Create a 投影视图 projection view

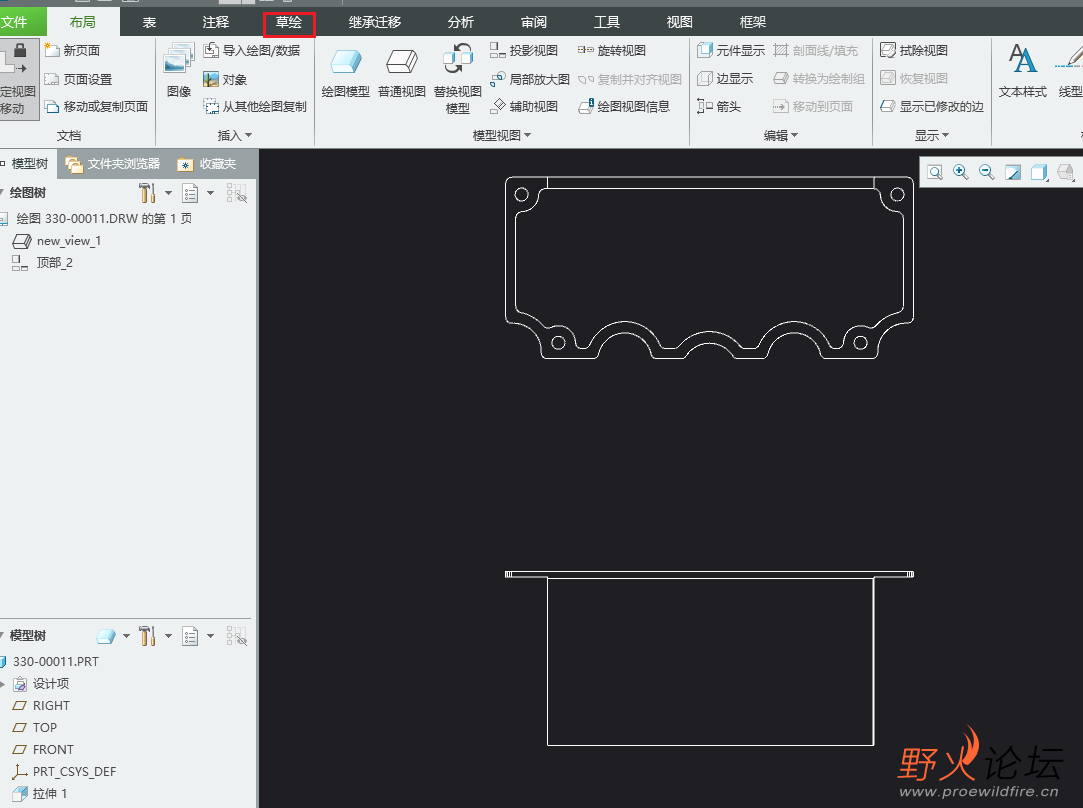click(524, 50)
